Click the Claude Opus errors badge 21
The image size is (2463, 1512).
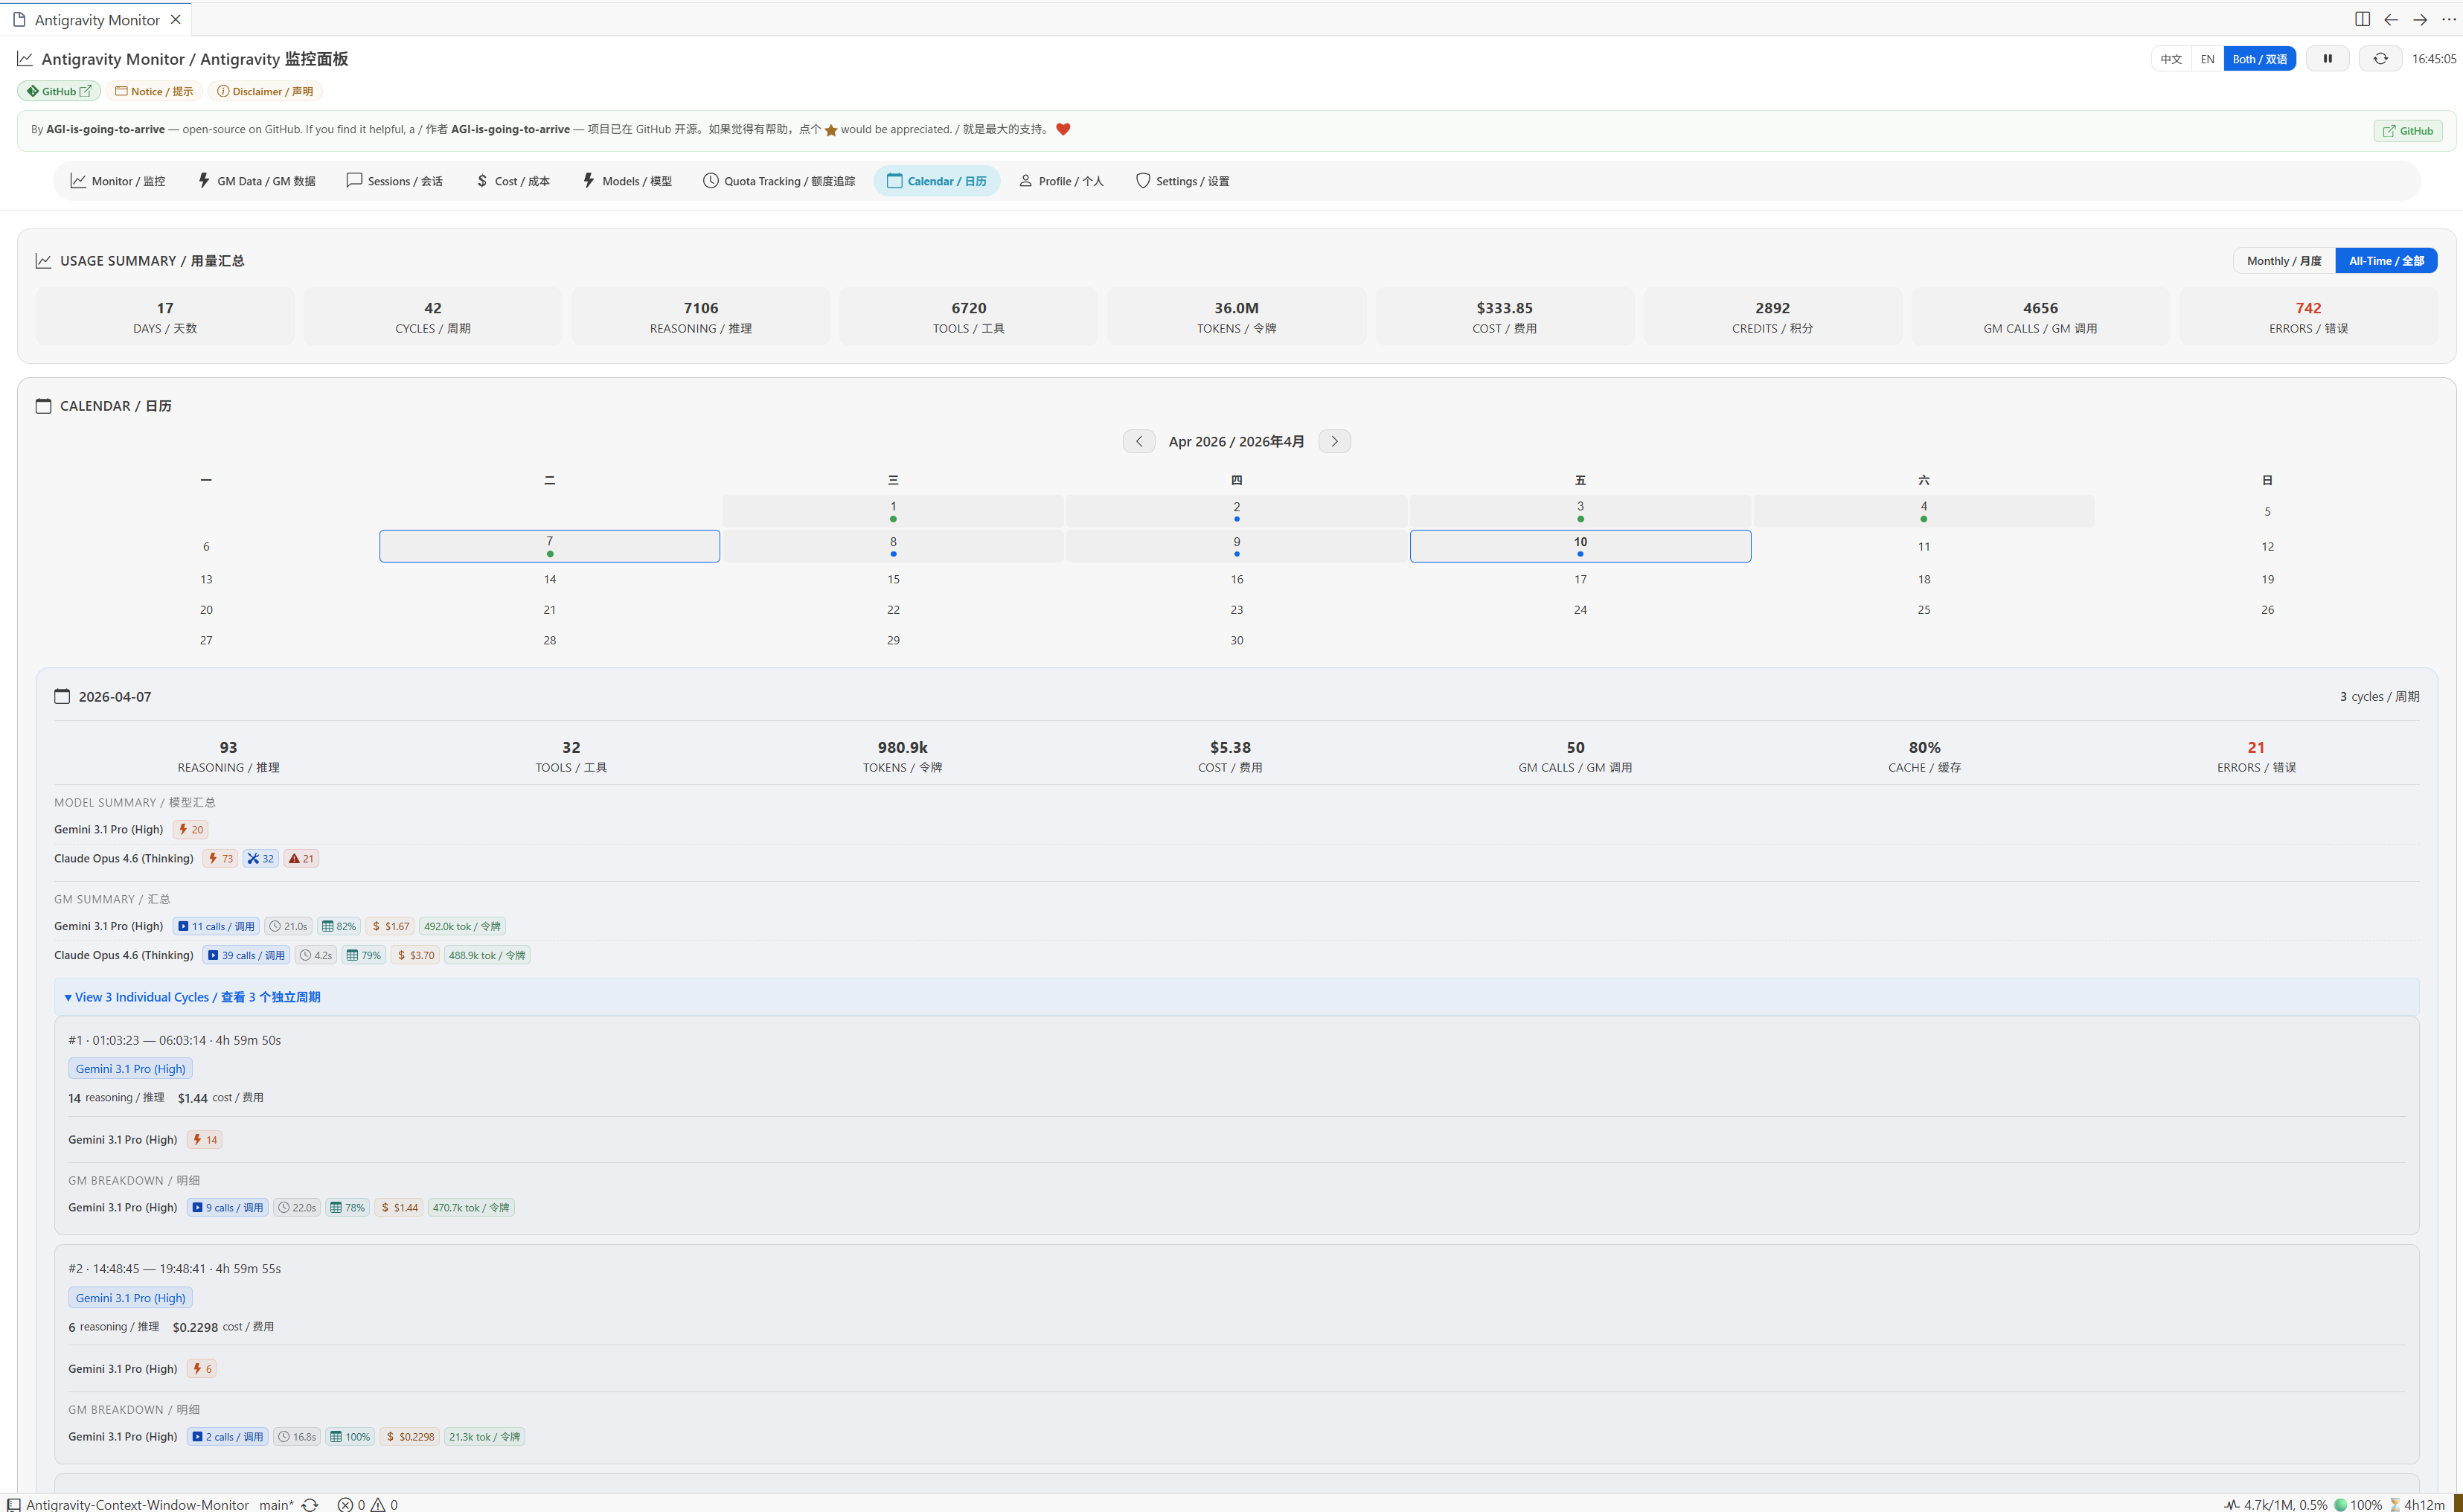[301, 858]
